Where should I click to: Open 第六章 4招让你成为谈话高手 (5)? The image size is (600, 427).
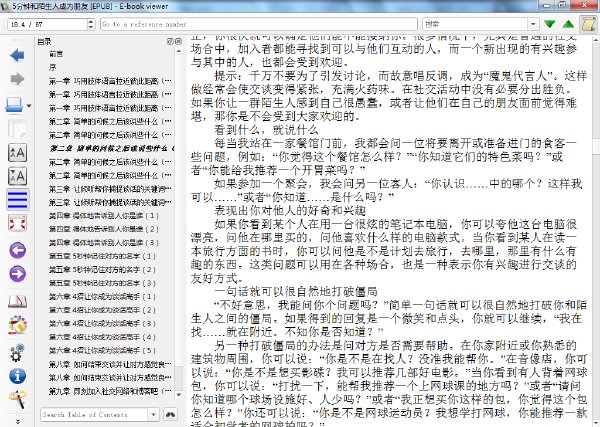(x=102, y=350)
